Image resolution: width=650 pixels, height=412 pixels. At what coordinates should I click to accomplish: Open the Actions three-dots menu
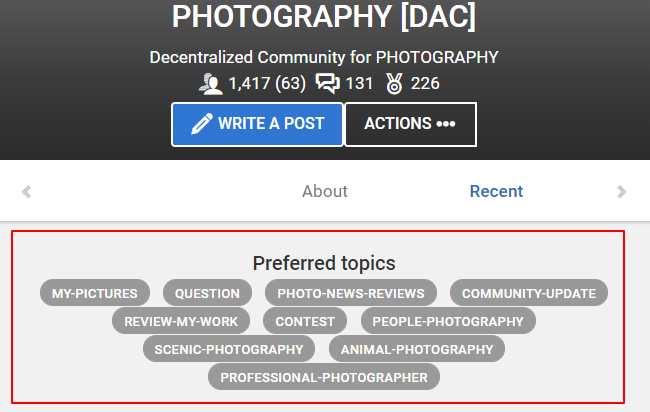pyautogui.click(x=410, y=124)
